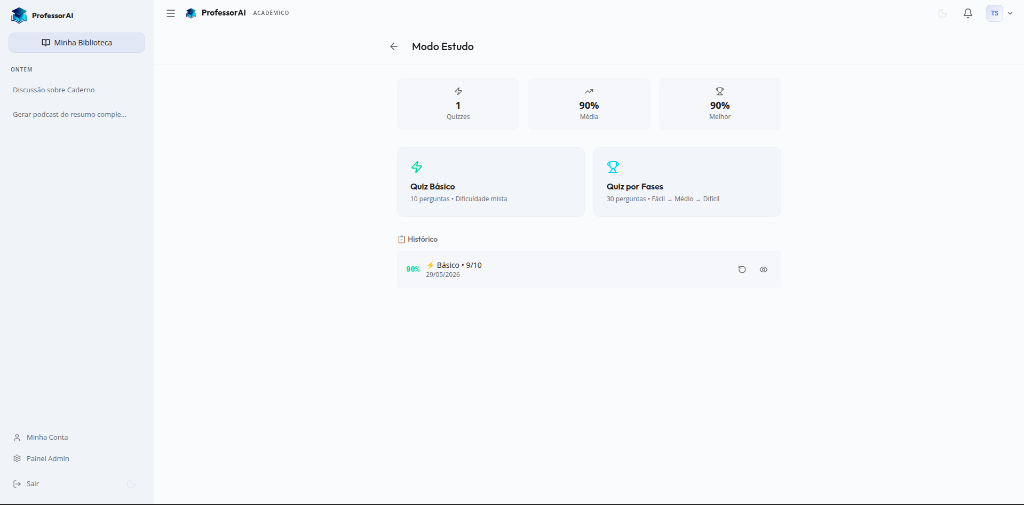Open notifications bell icon
The height and width of the screenshot is (505, 1024).
click(x=968, y=13)
